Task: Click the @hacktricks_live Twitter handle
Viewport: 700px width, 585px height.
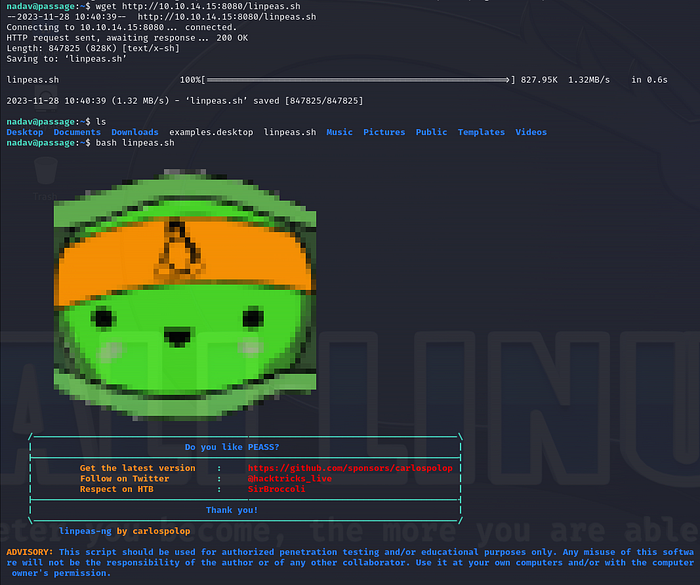Action: [x=290, y=479]
